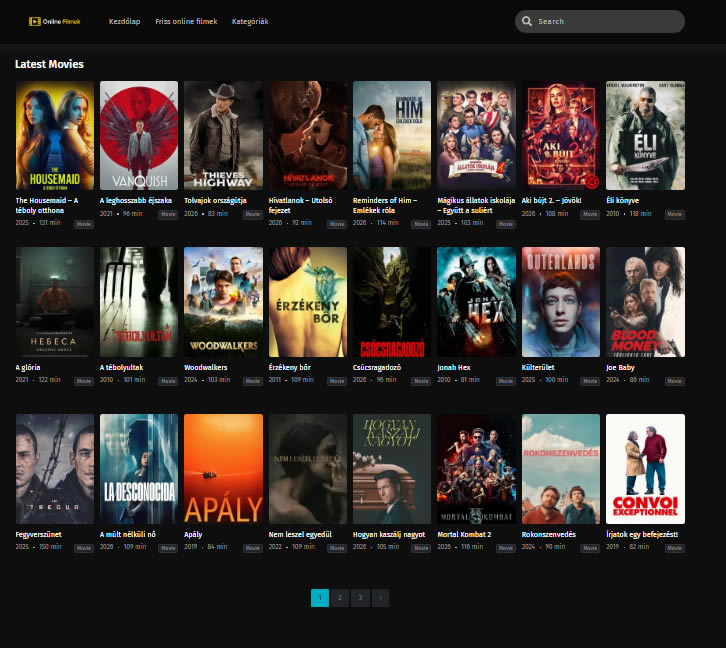
Task: Click the Joe Baby title link
Action: tap(620, 368)
